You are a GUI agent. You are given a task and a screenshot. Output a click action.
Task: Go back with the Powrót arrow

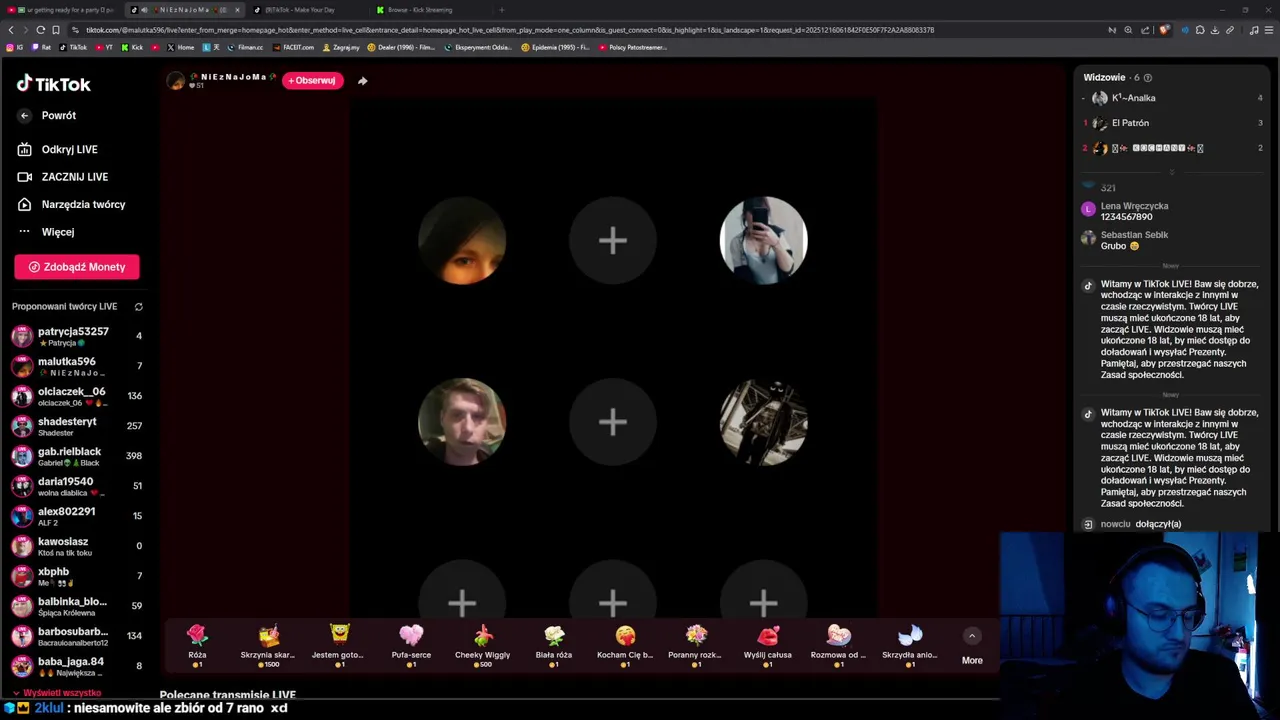tap(24, 116)
